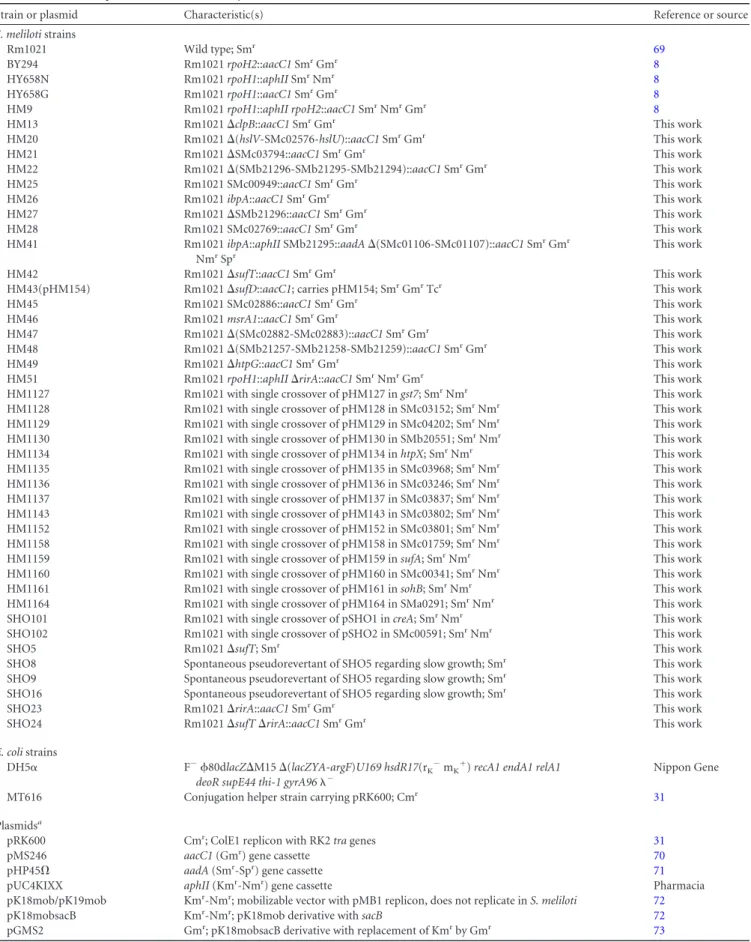The image size is (751, 942).
Task: Open reference 8 in the BY294 row
Action: click(656, 64)
